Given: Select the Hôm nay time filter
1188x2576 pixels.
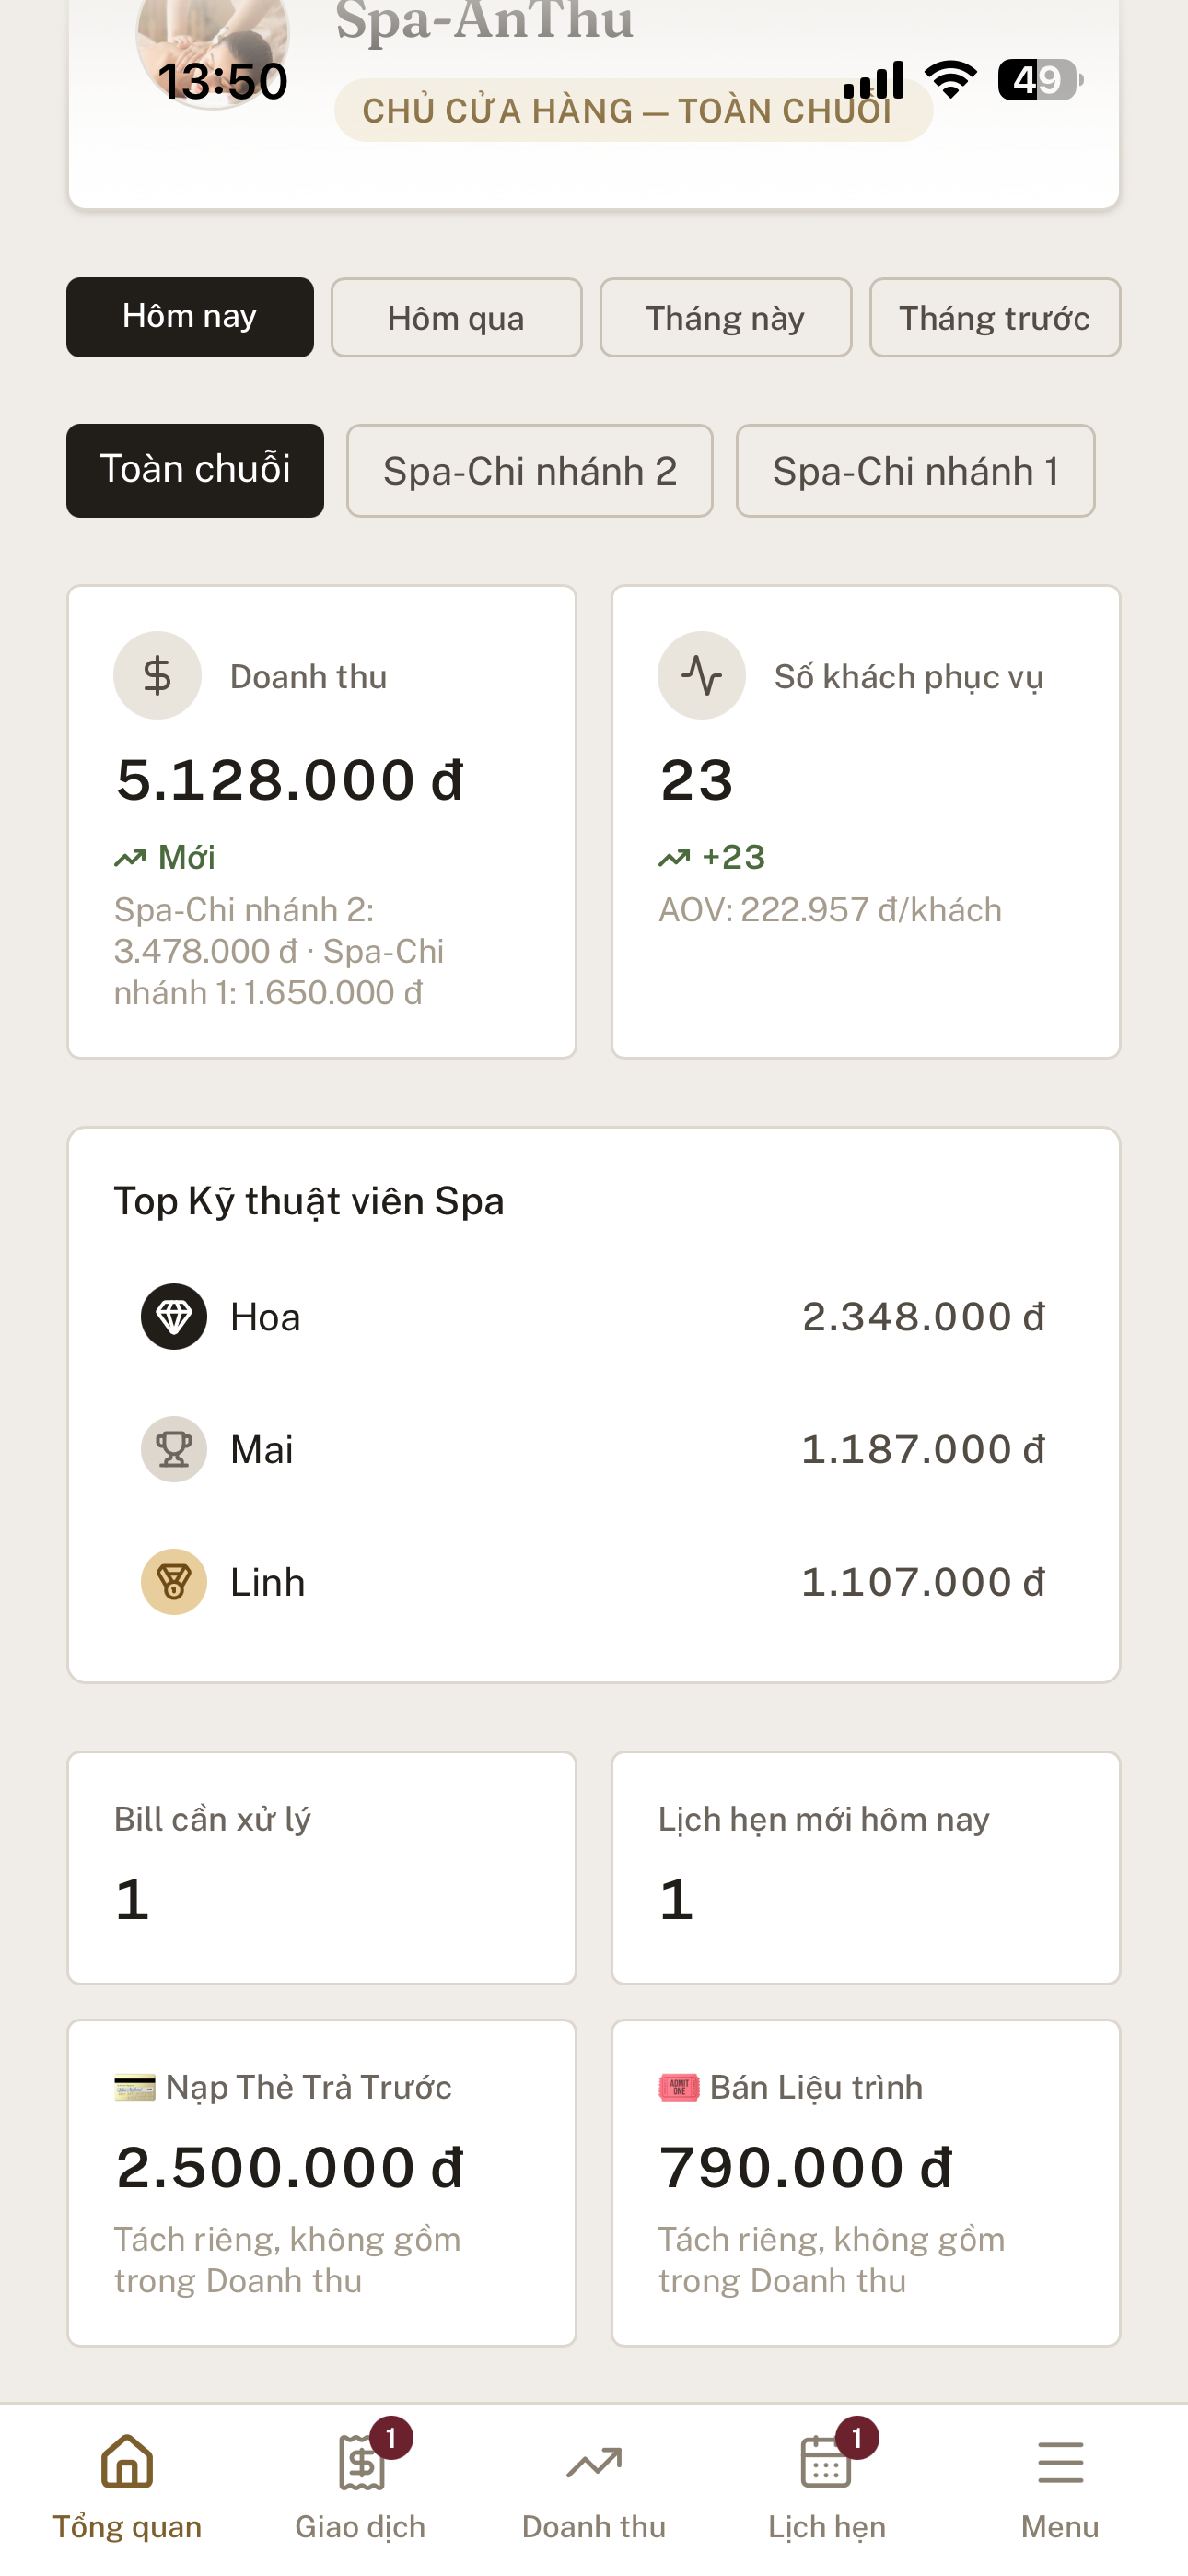Looking at the screenshot, I should [190, 317].
